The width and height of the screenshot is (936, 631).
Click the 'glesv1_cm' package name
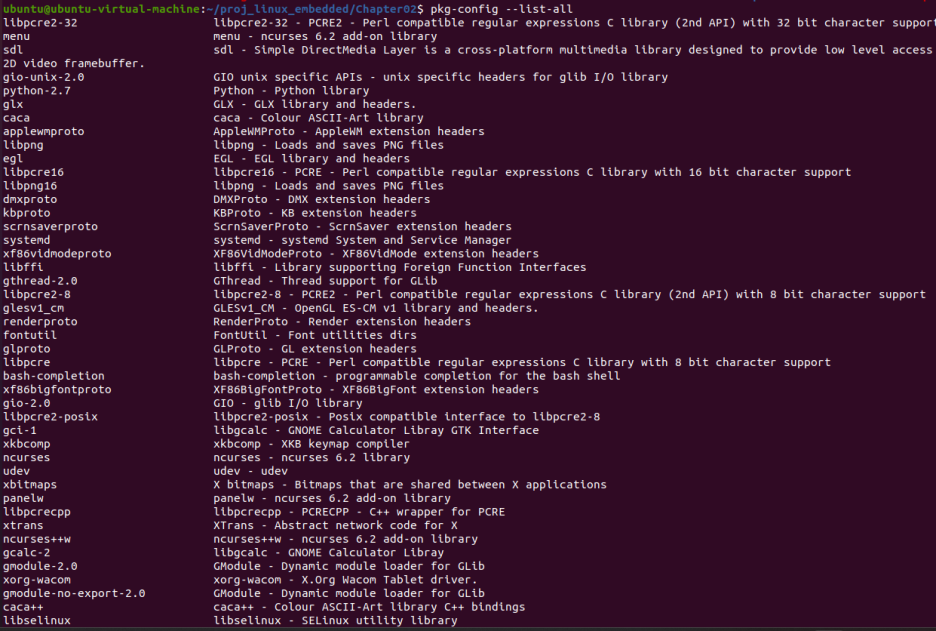point(33,308)
